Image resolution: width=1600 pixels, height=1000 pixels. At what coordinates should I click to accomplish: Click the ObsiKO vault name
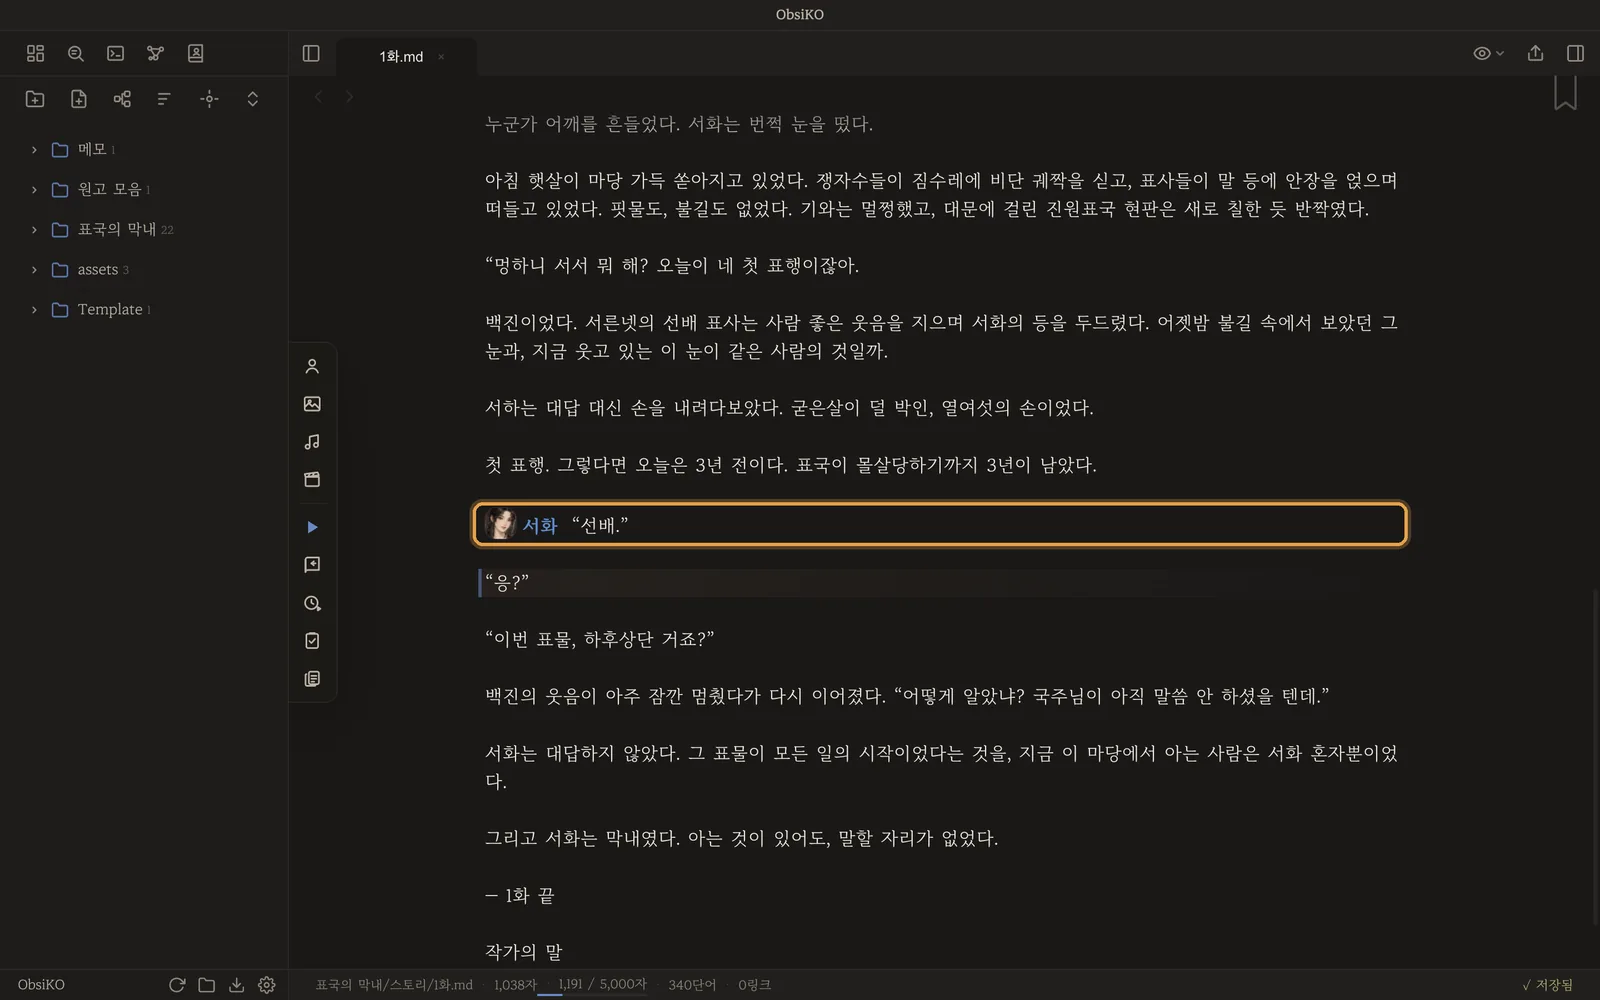tap(41, 985)
